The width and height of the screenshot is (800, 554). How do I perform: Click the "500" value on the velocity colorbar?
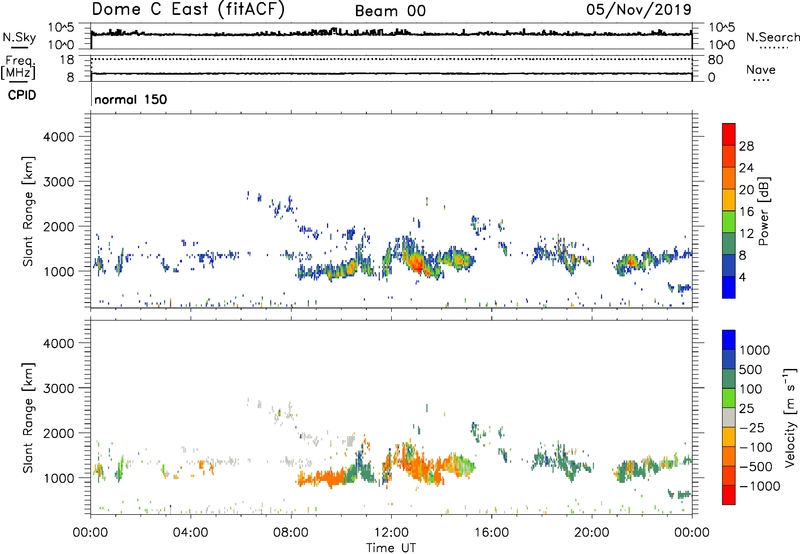pyautogui.click(x=750, y=370)
